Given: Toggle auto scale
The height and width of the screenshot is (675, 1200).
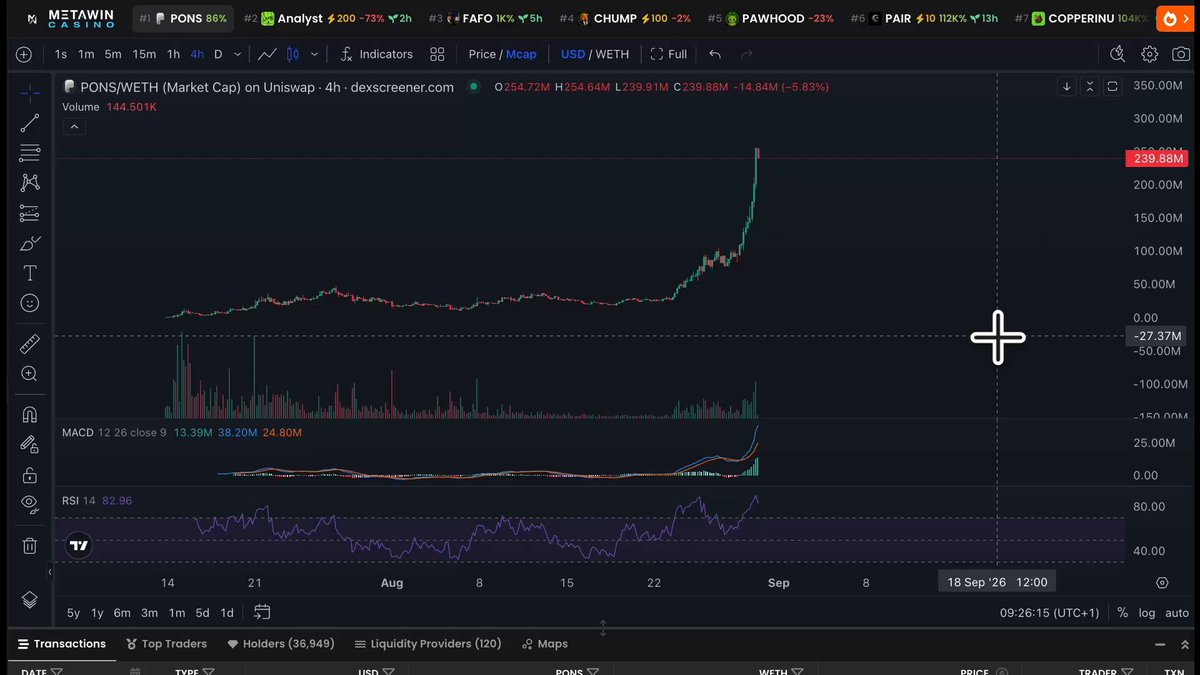Looking at the screenshot, I should 1177,613.
